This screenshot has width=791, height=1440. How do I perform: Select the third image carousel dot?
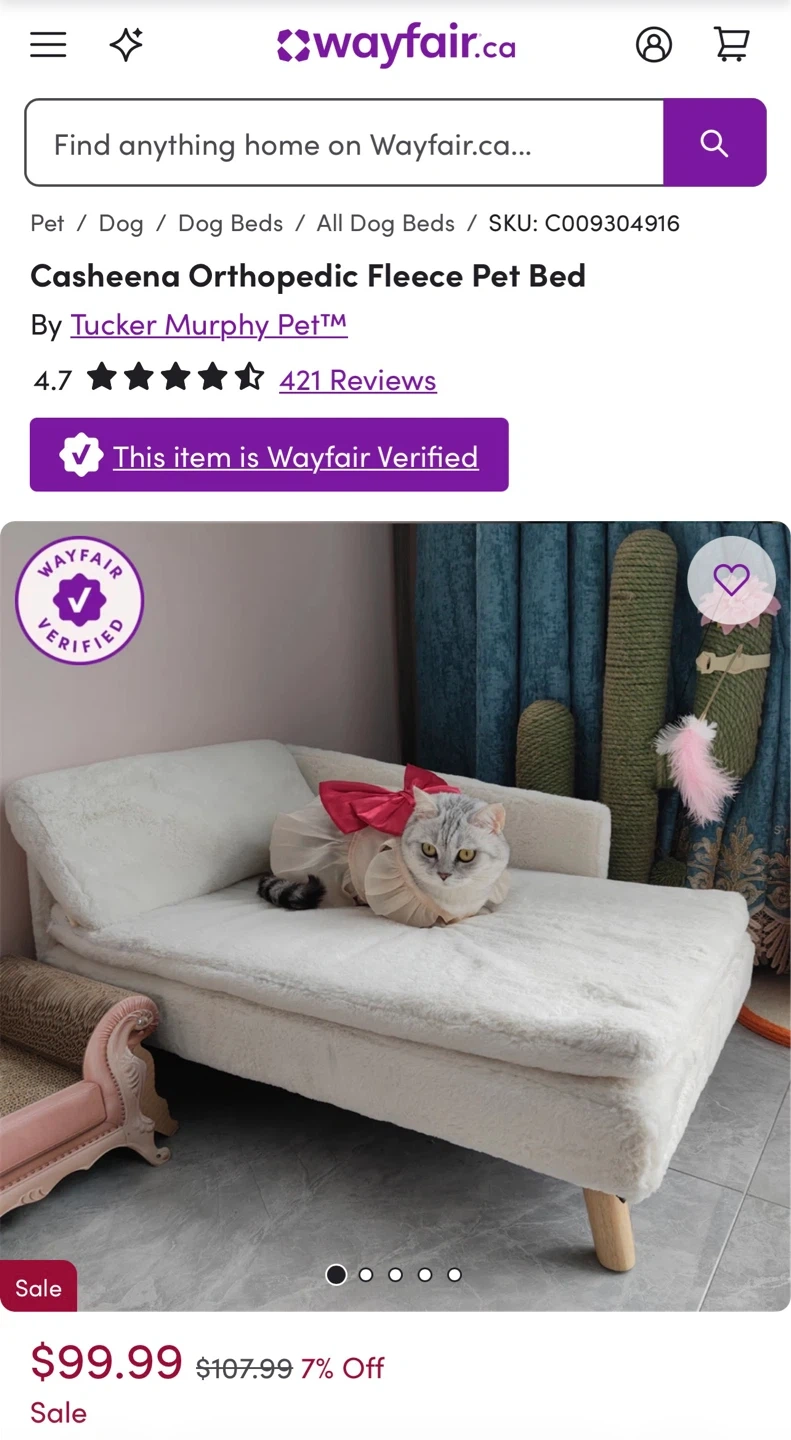396,1275
